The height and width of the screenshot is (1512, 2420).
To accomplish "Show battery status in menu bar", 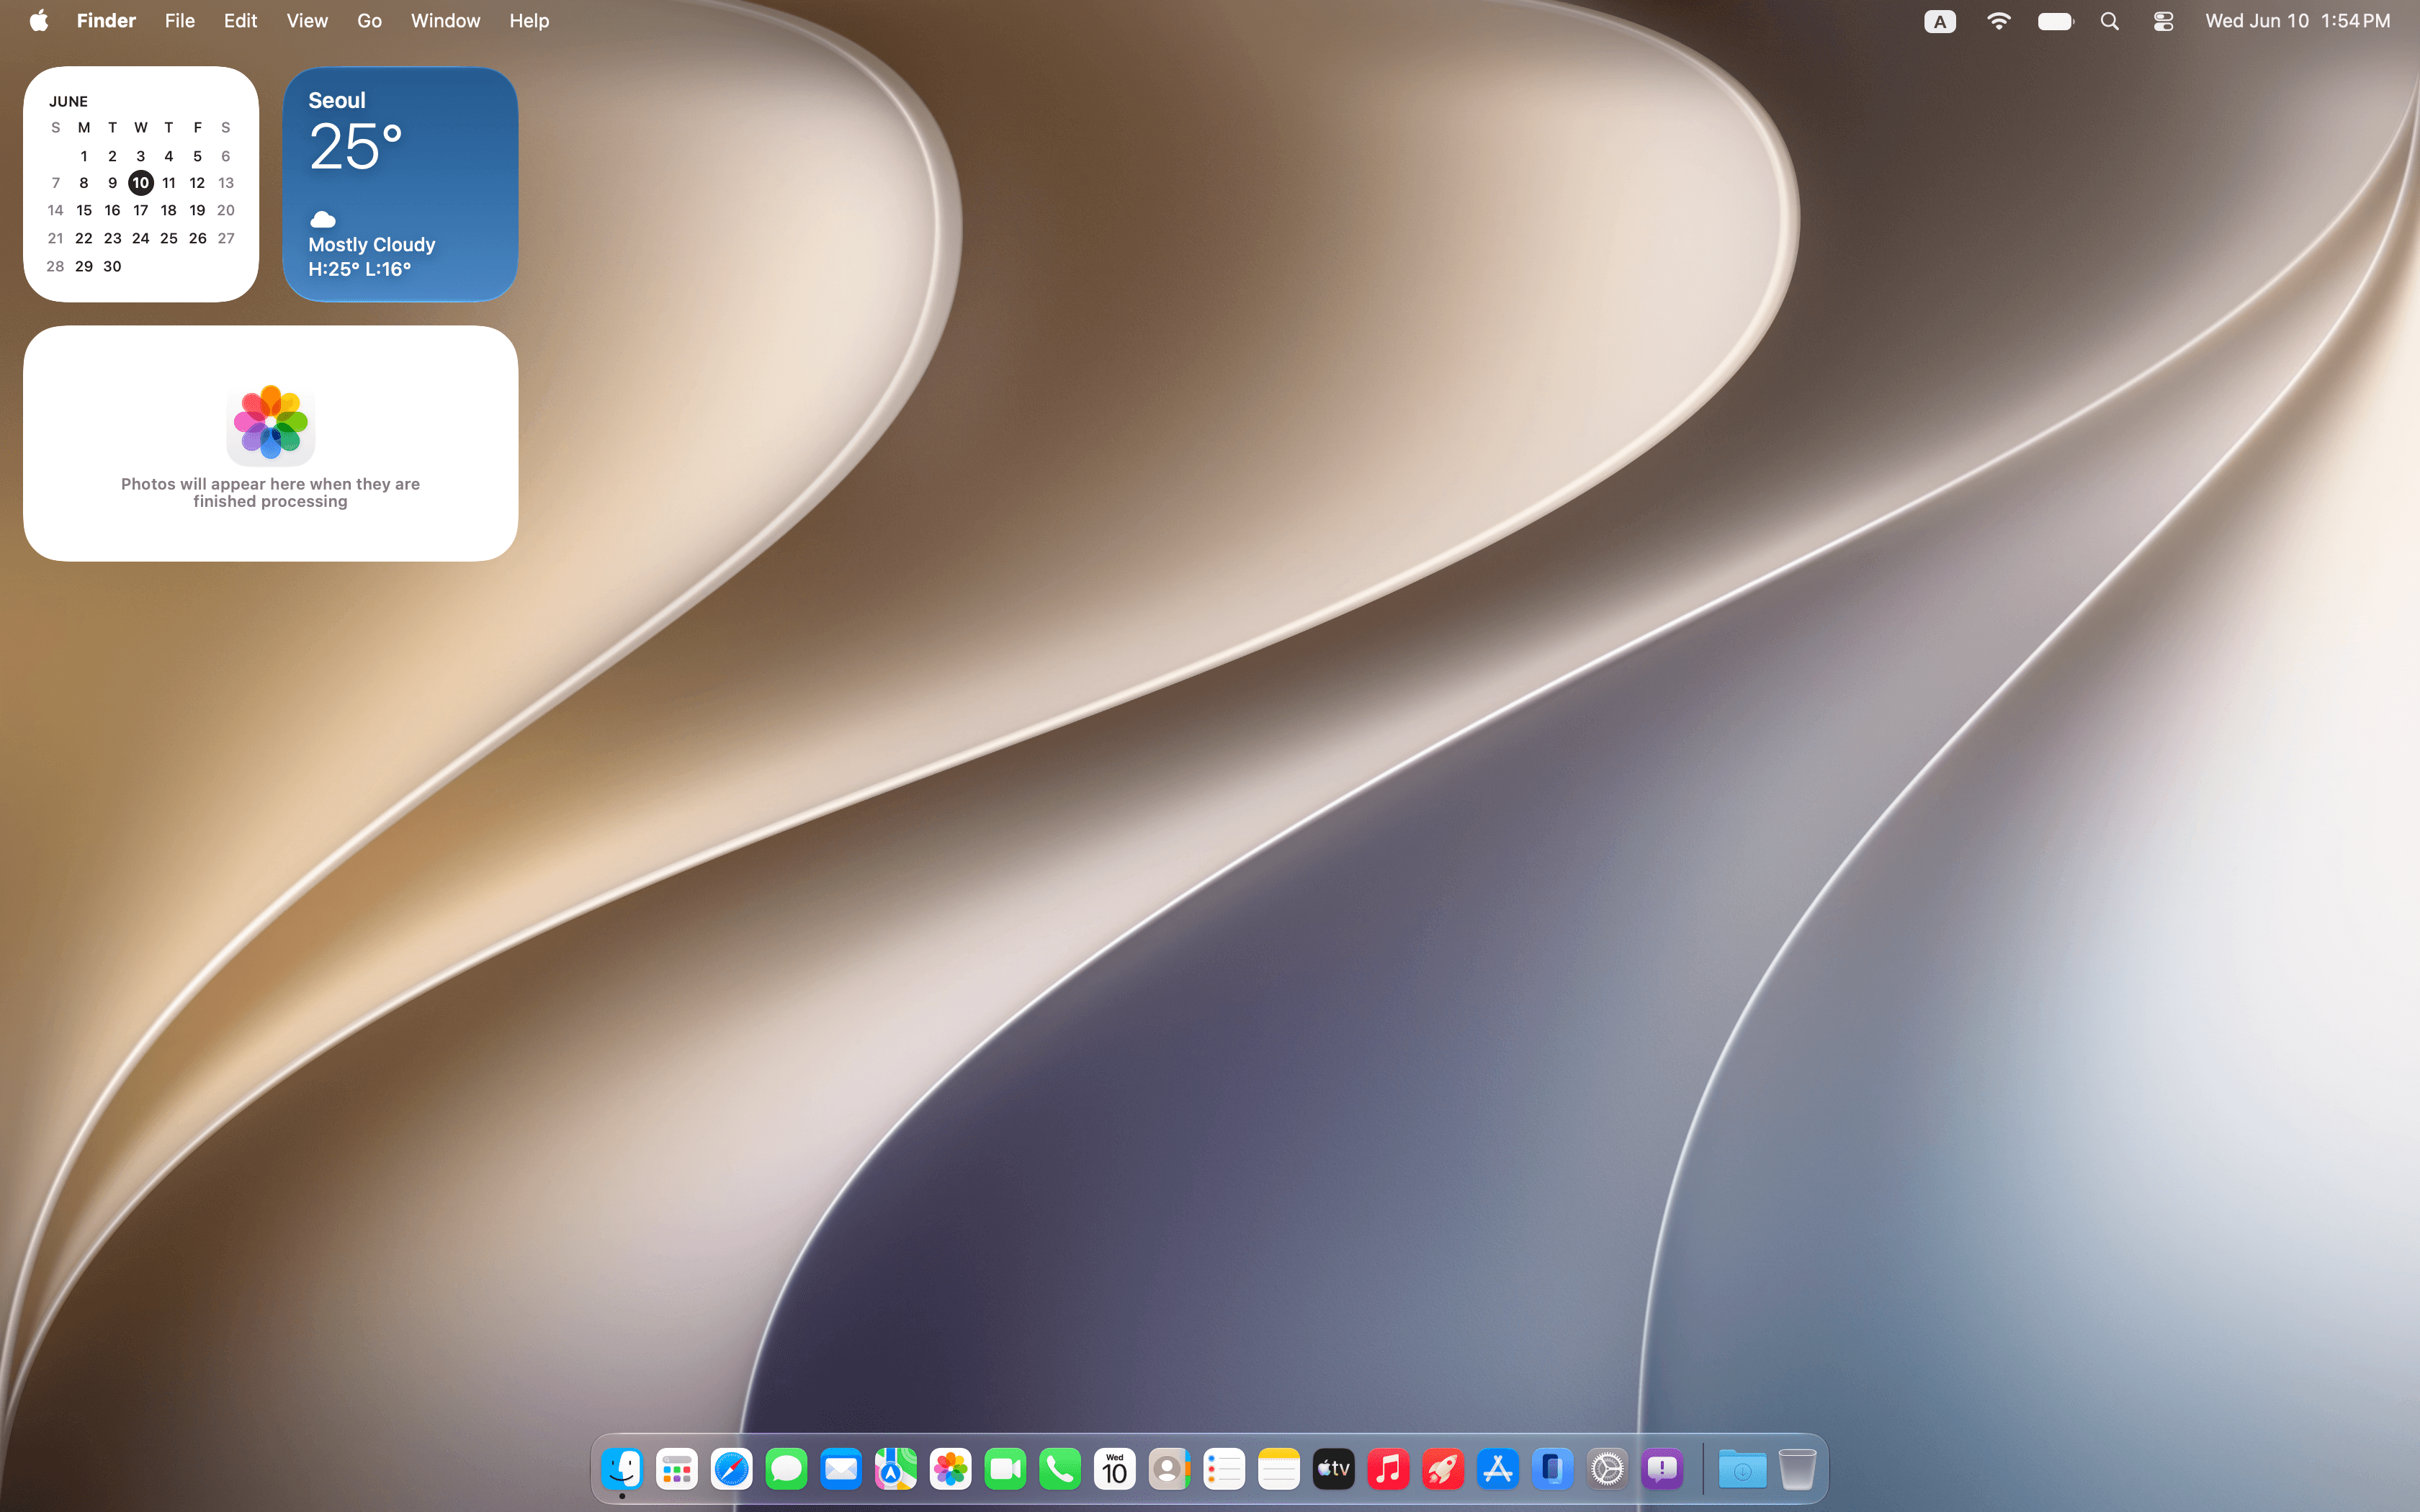I will (x=2056, y=21).
